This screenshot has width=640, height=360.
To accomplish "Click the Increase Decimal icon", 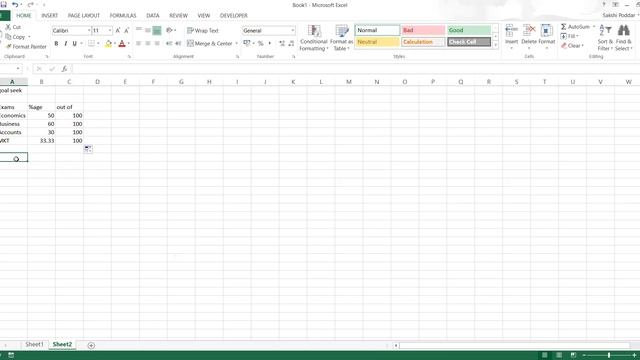I will tap(282, 43).
